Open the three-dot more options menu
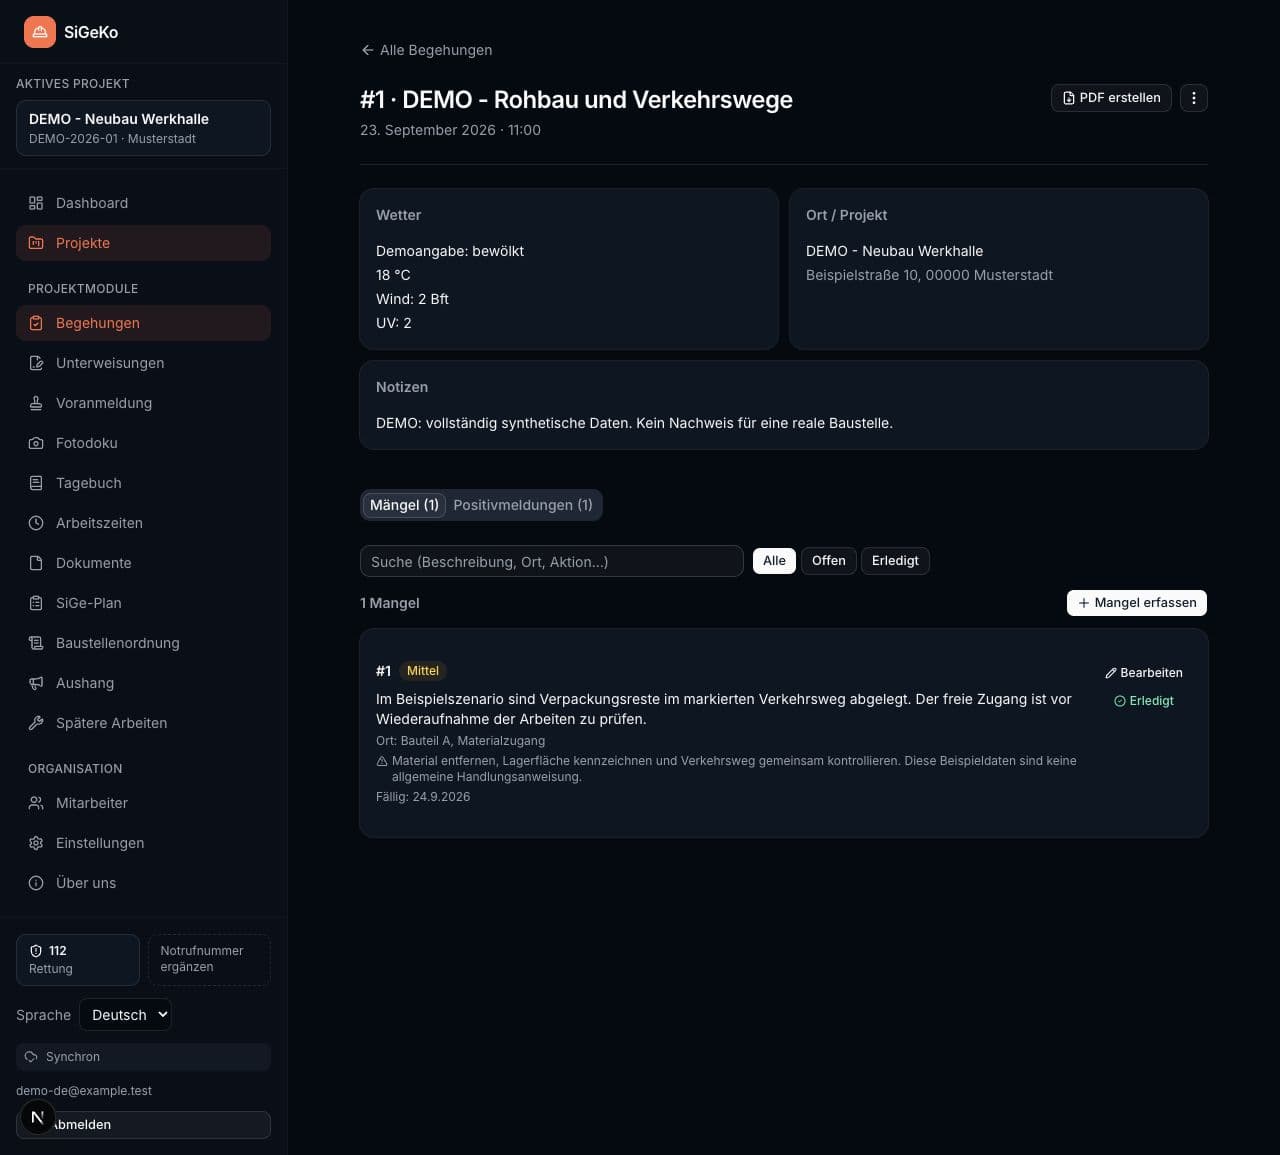This screenshot has width=1280, height=1155. 1194,98
